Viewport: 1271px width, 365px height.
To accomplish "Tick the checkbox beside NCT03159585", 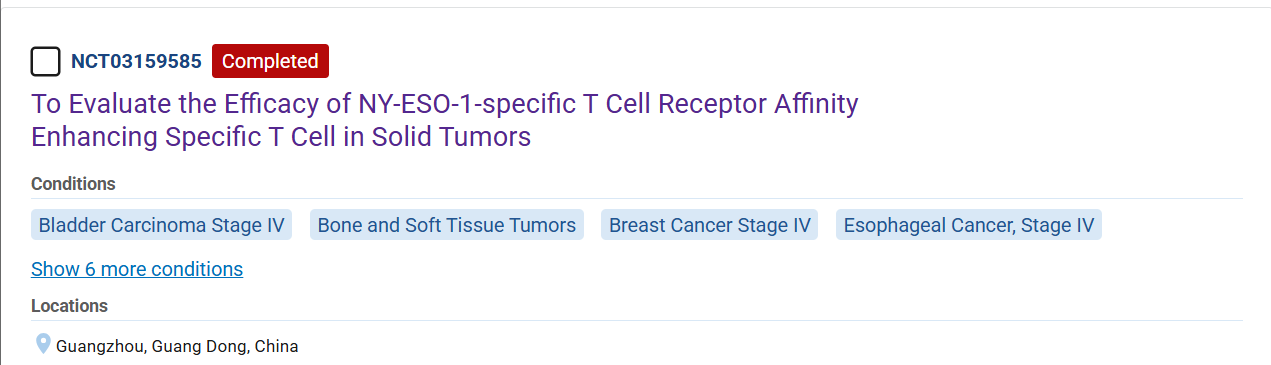I will [x=46, y=61].
